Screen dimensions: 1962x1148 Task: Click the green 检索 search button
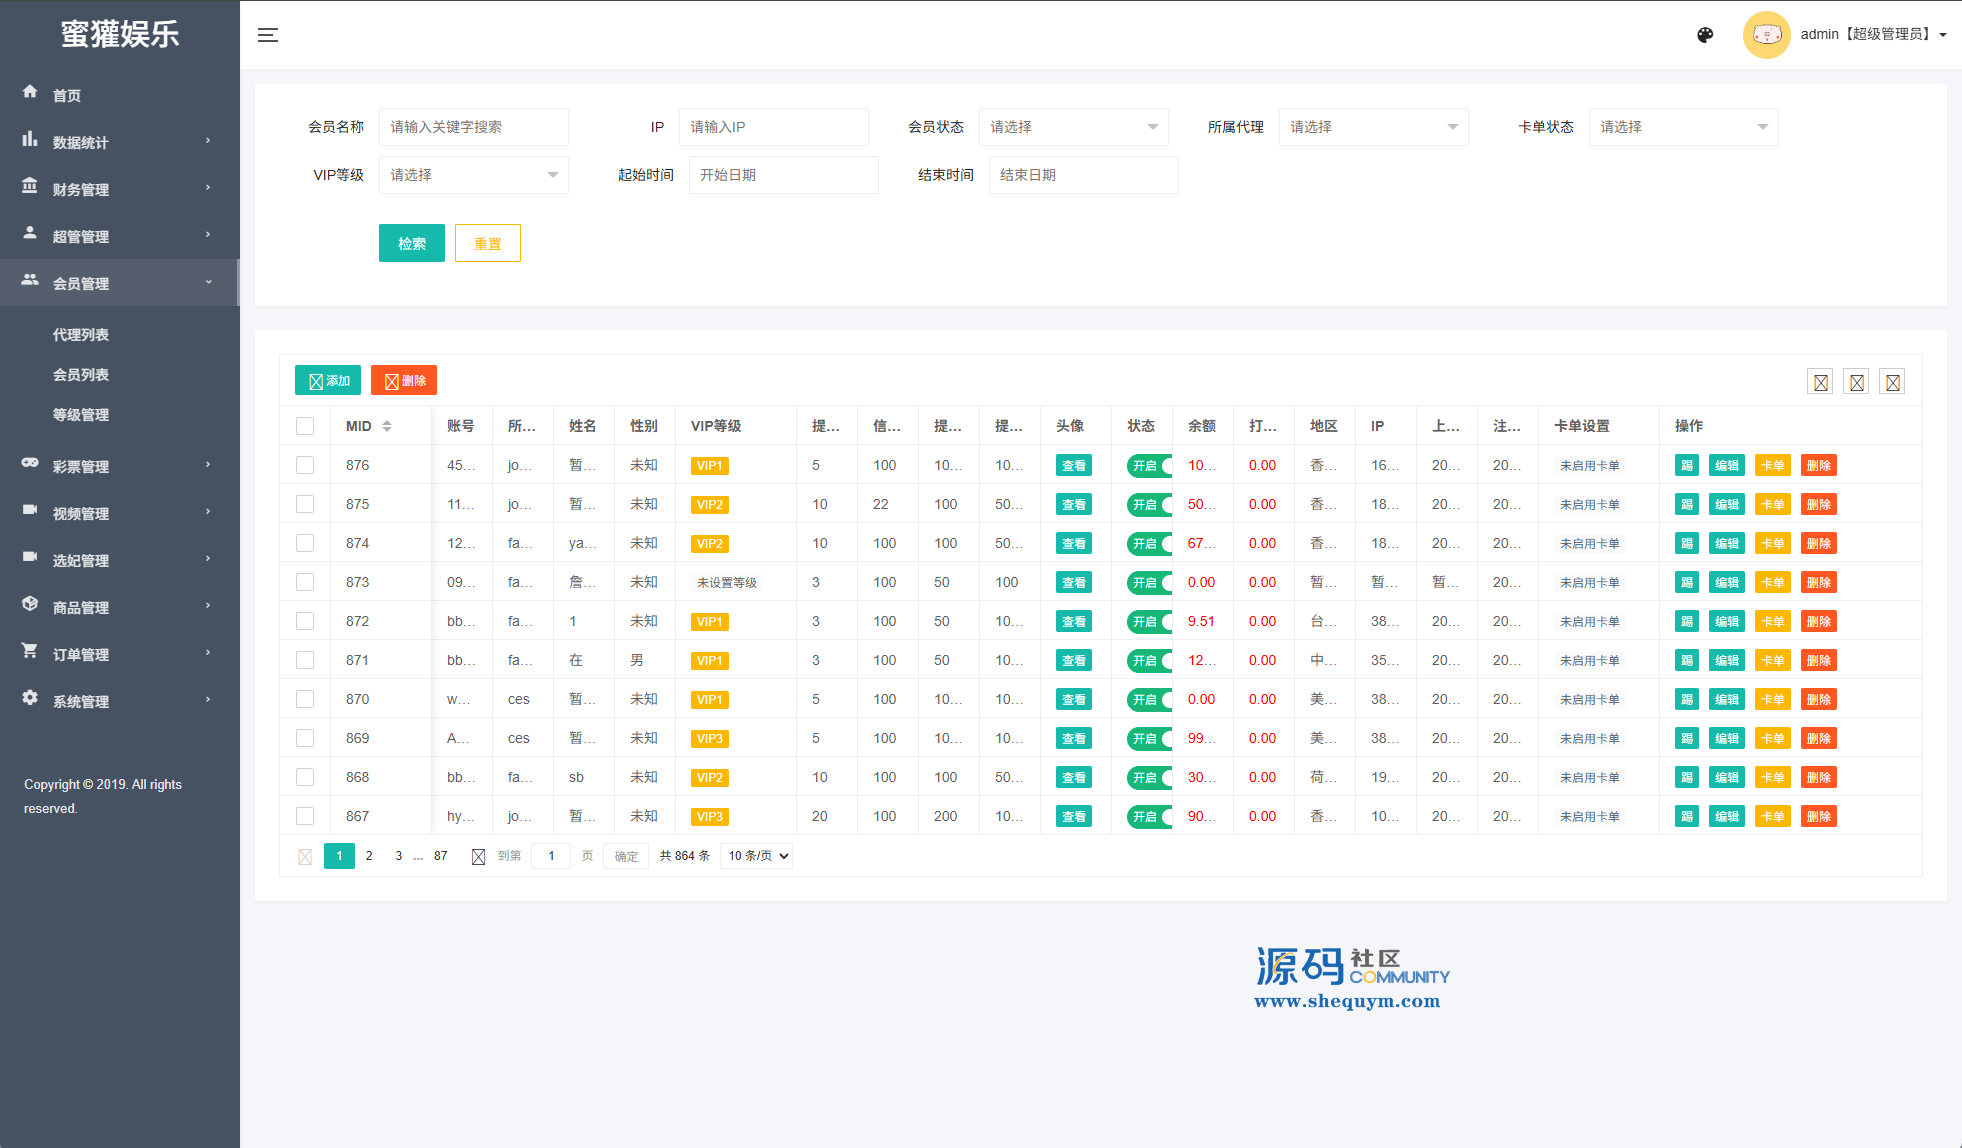tap(411, 243)
